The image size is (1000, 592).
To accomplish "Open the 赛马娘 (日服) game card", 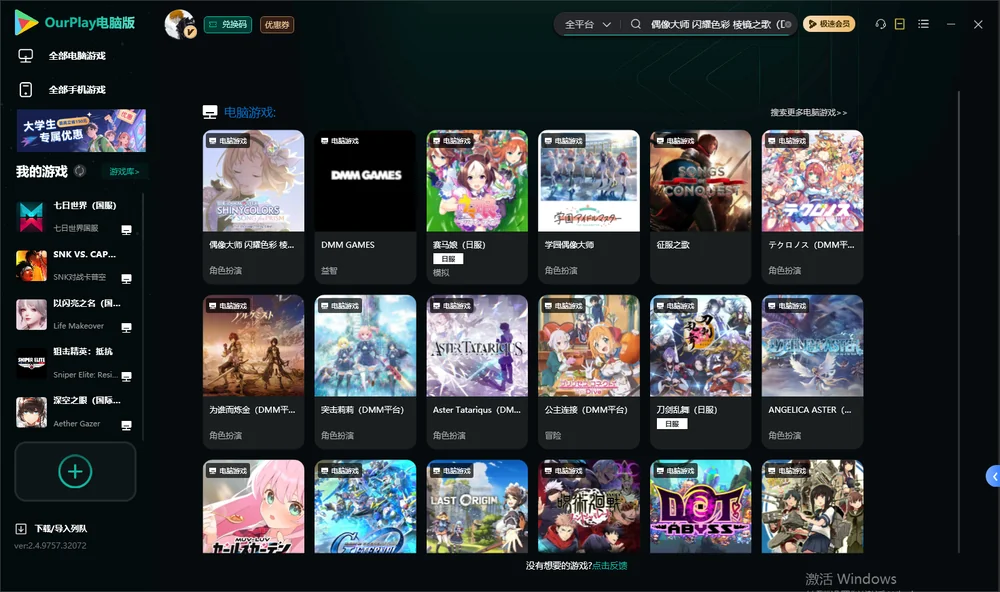I will [477, 207].
